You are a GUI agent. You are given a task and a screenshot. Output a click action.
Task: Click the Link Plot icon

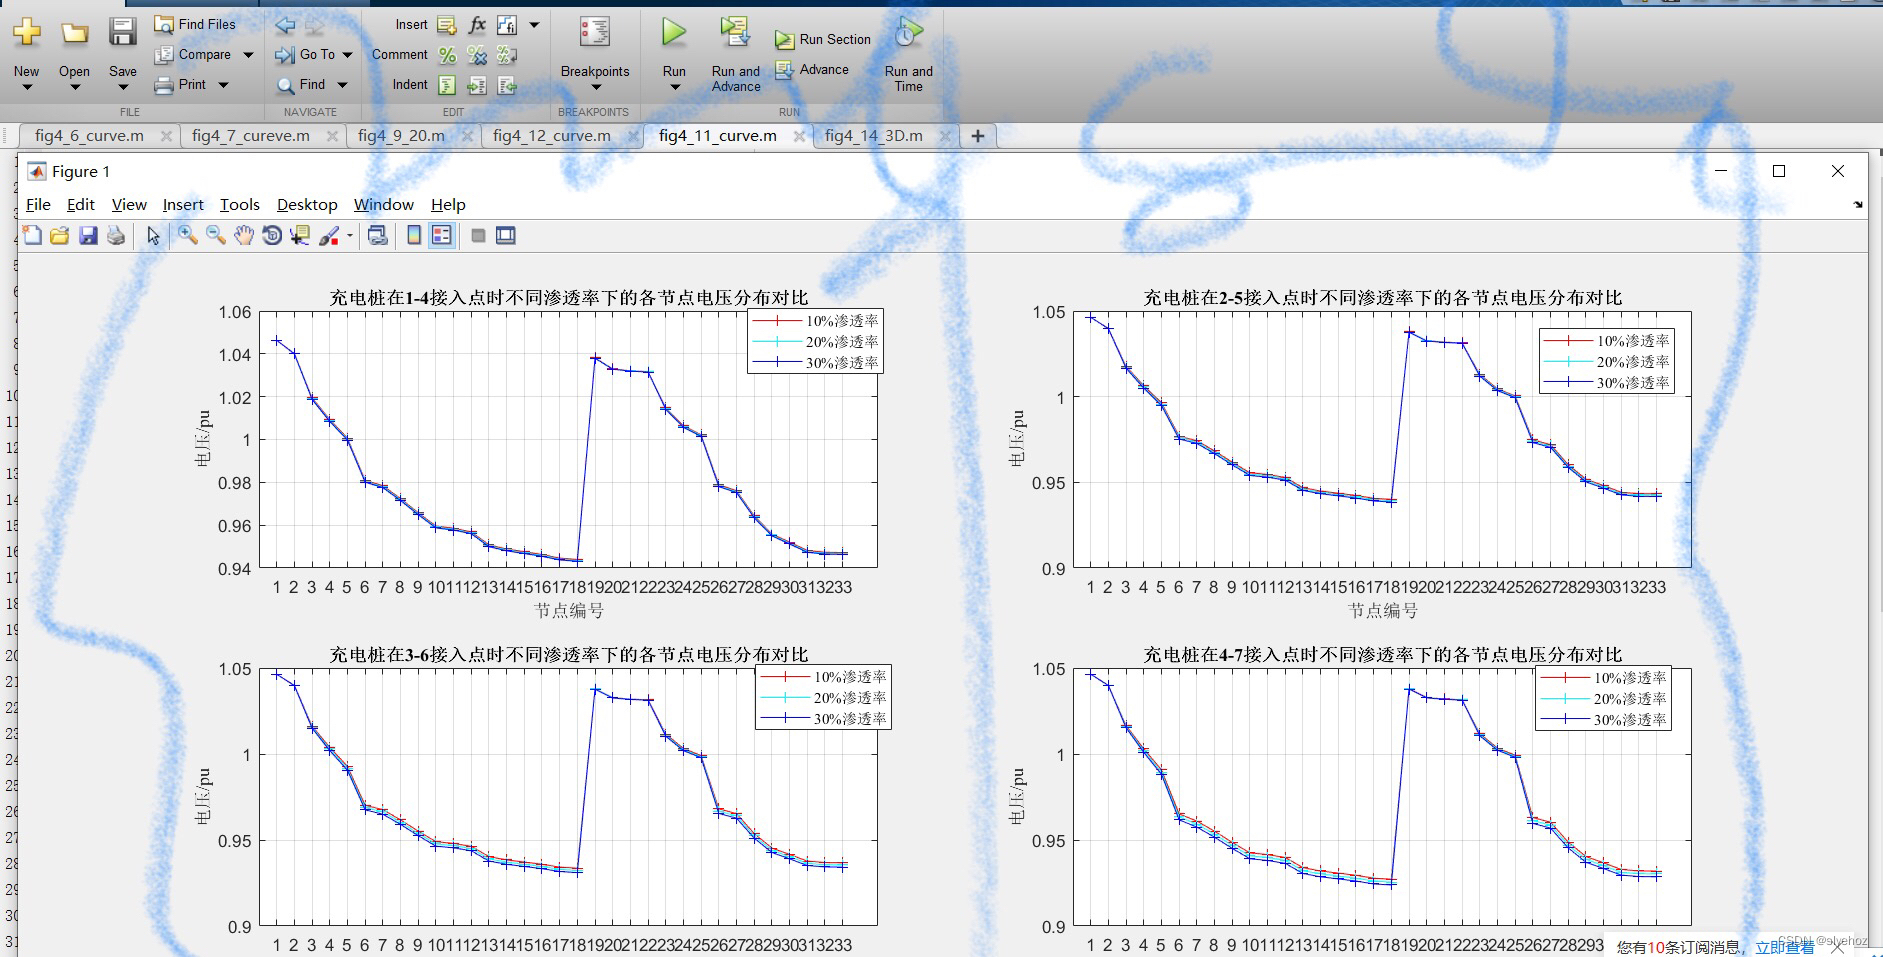[377, 235]
